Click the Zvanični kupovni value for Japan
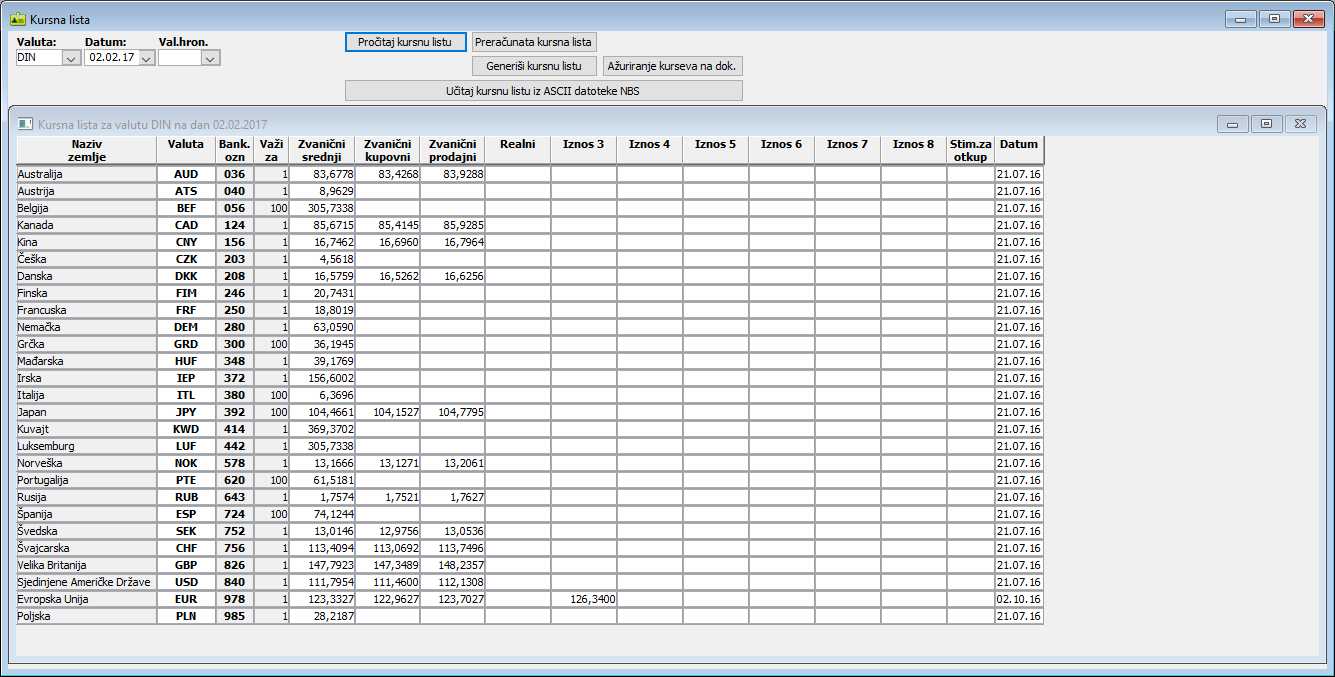Screen dimensions: 1335x677 387,412
